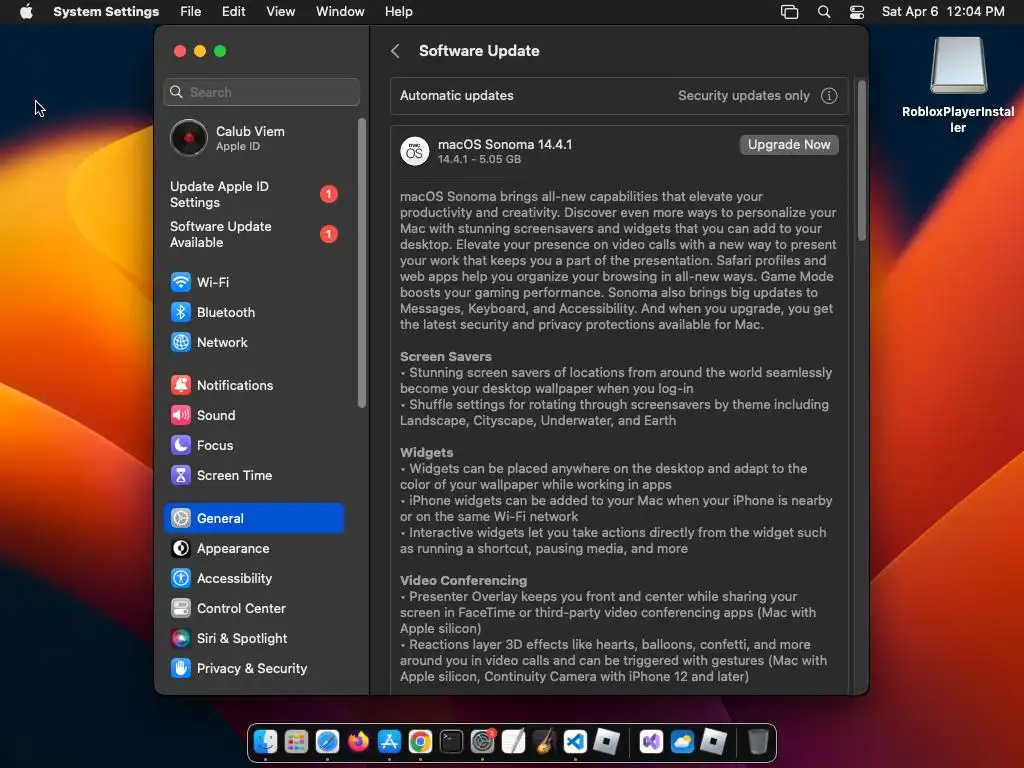Click the Widgets heading
Viewport: 1024px width, 768px height.
coord(426,453)
